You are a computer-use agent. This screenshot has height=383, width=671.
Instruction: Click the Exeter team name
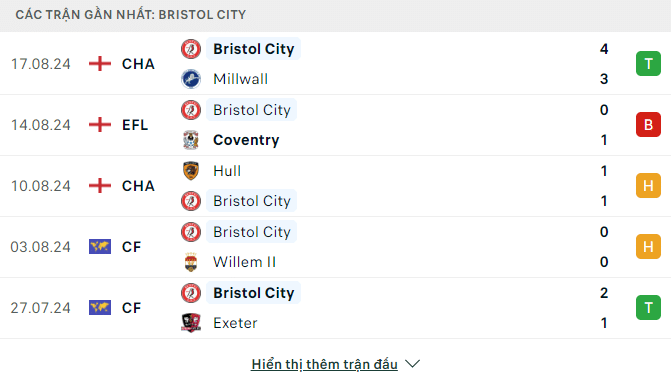(x=235, y=323)
